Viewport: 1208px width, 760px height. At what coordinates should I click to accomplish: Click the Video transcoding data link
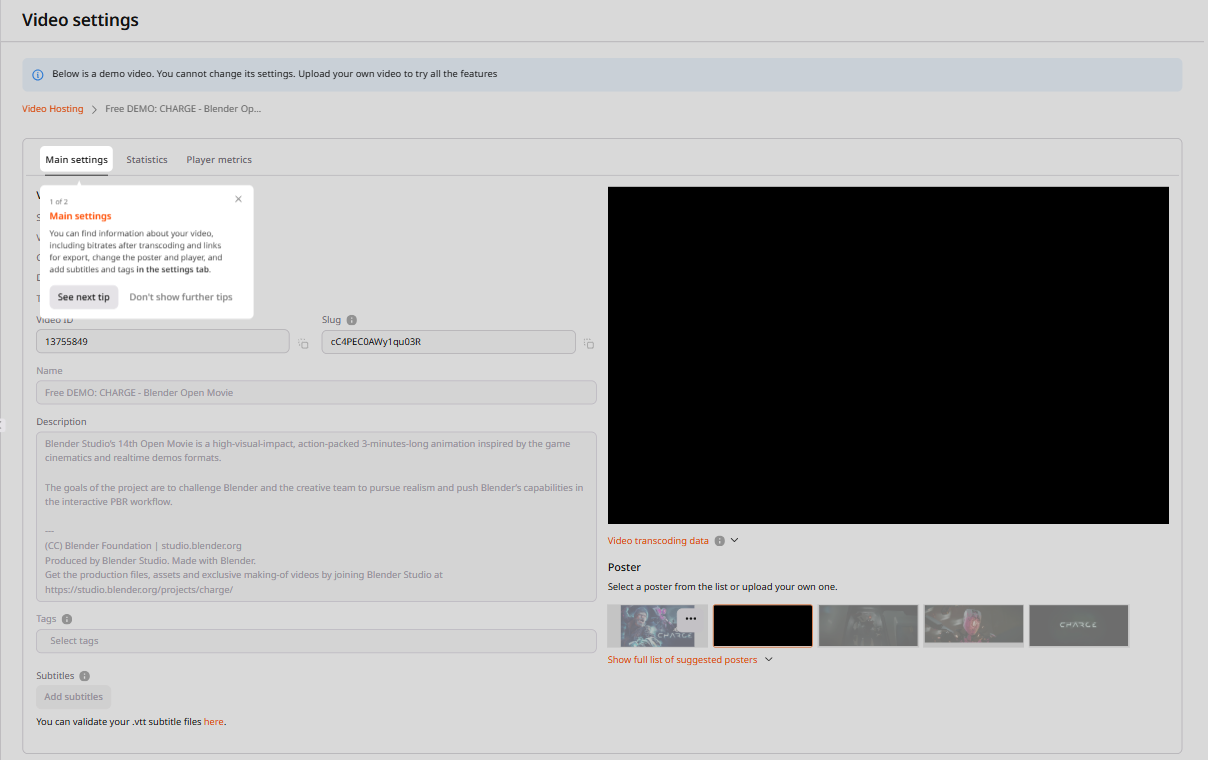658,541
